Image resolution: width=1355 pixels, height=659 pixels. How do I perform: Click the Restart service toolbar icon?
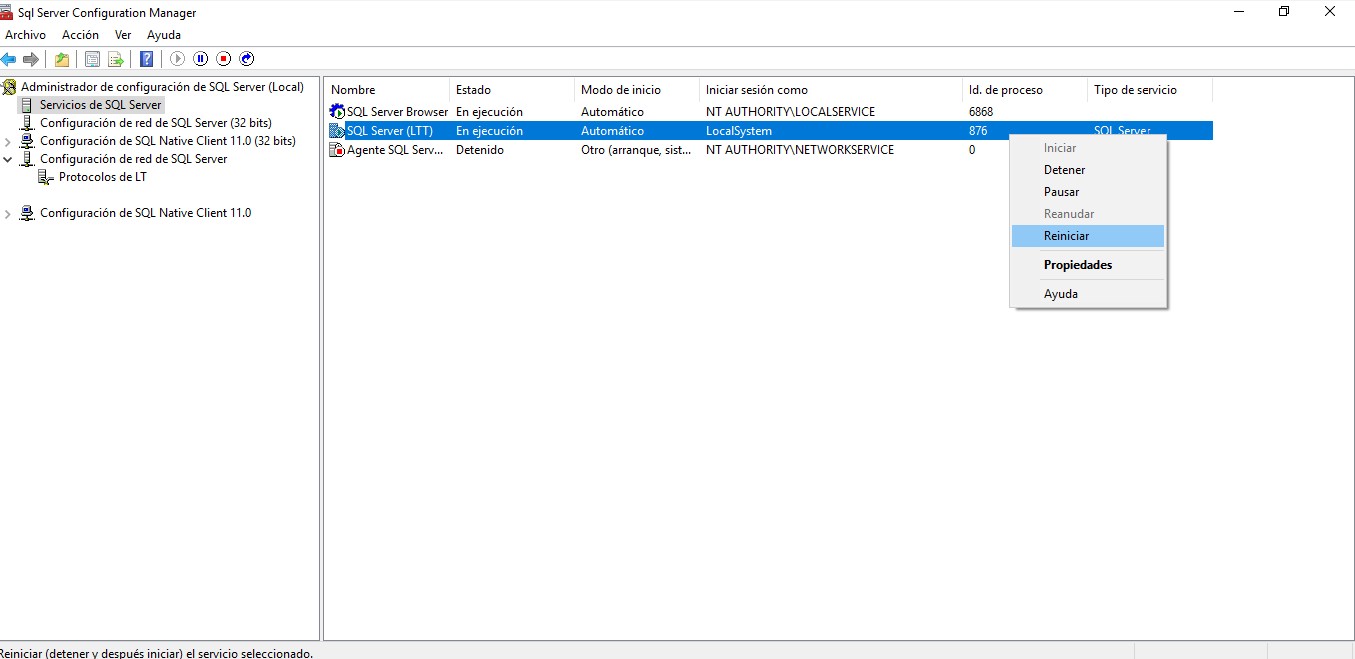click(247, 59)
